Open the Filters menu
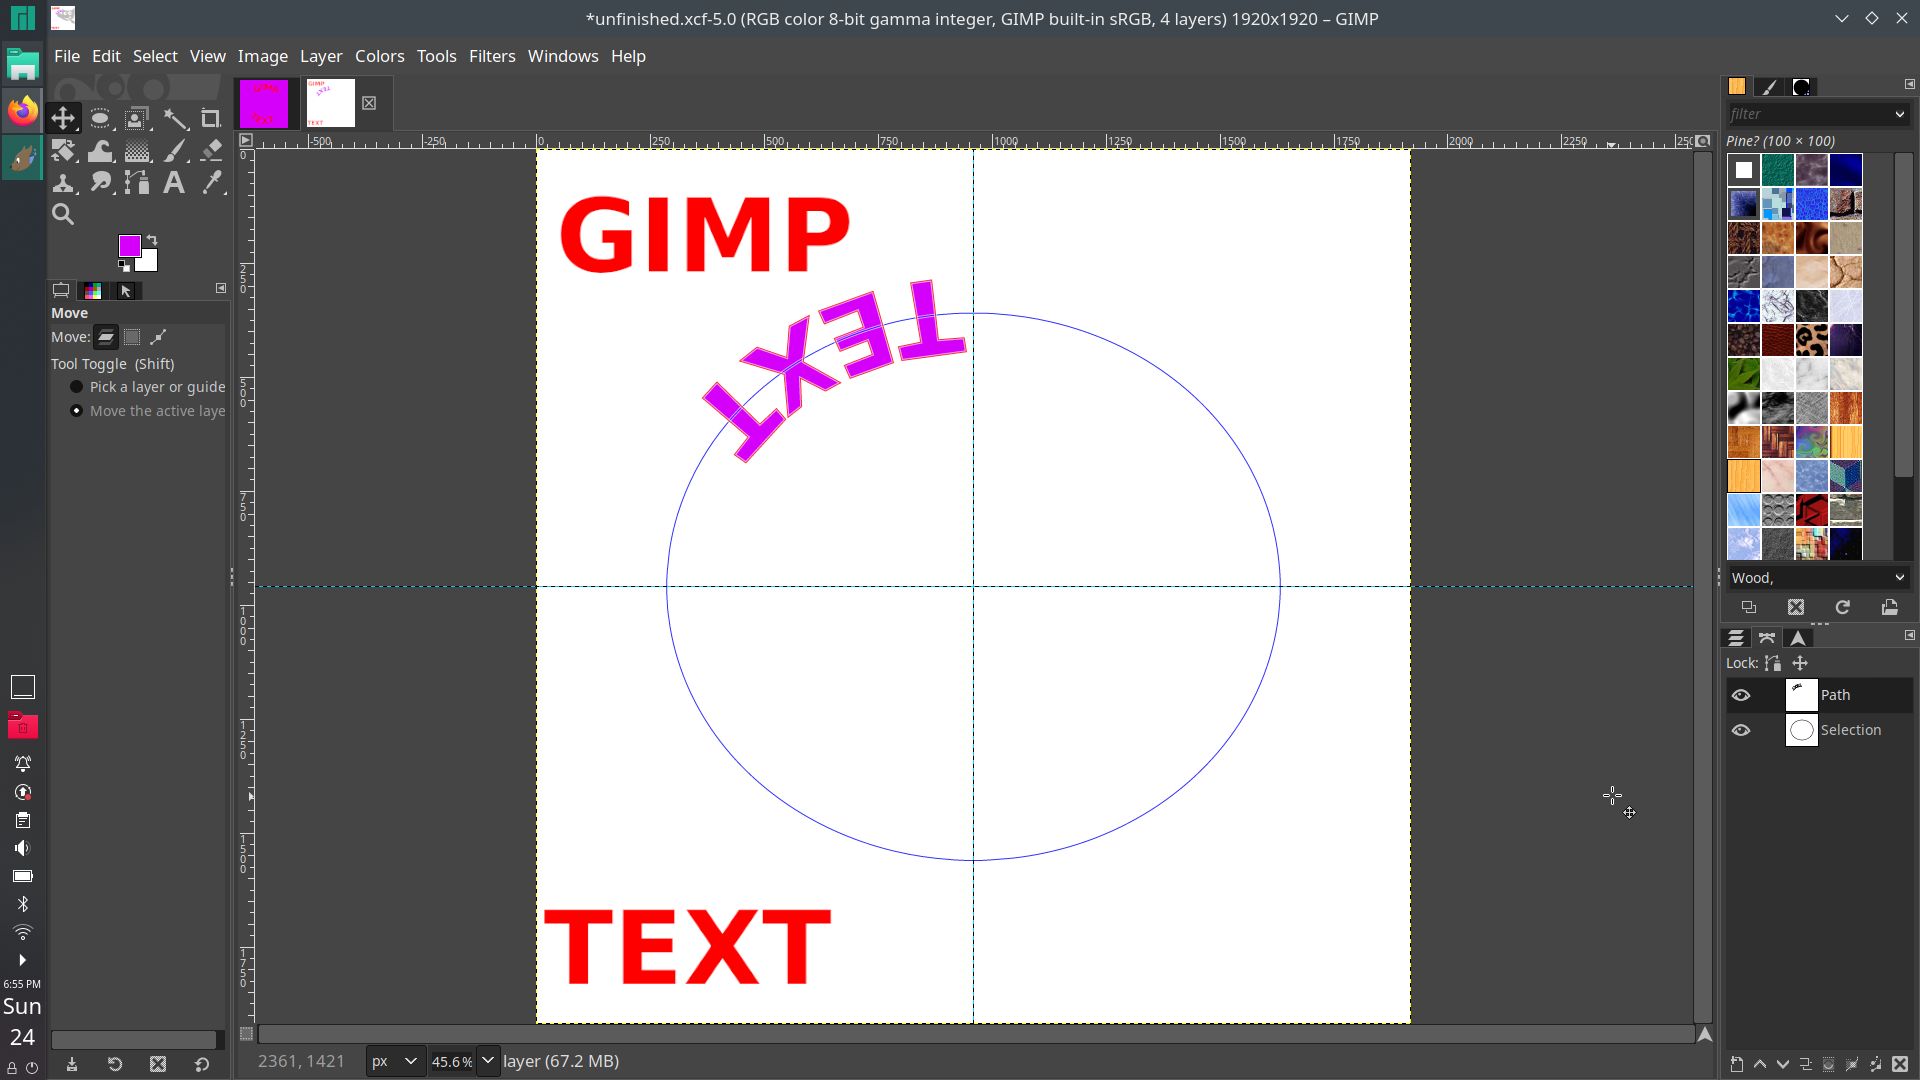 (x=492, y=56)
